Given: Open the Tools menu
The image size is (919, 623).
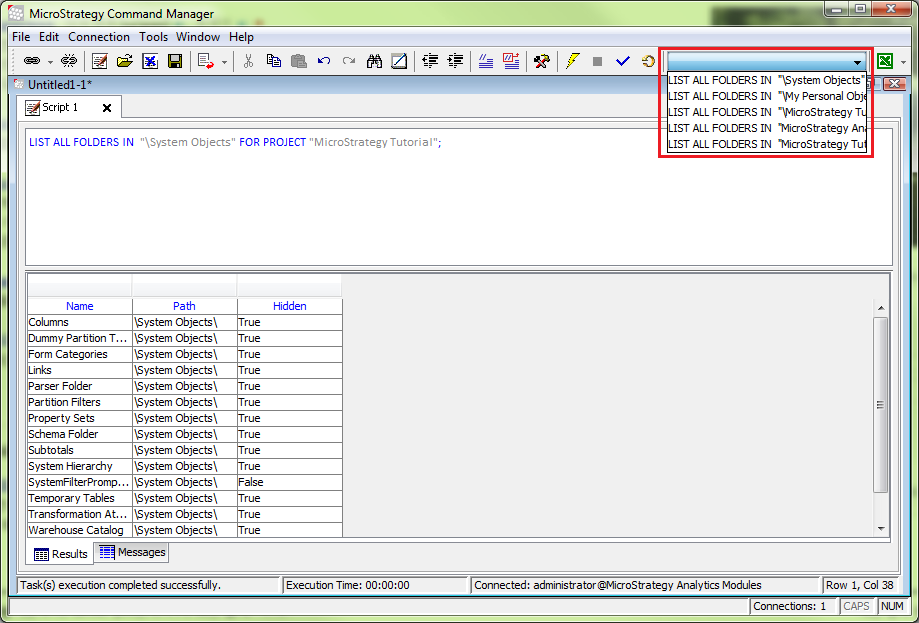Looking at the screenshot, I should coord(153,36).
